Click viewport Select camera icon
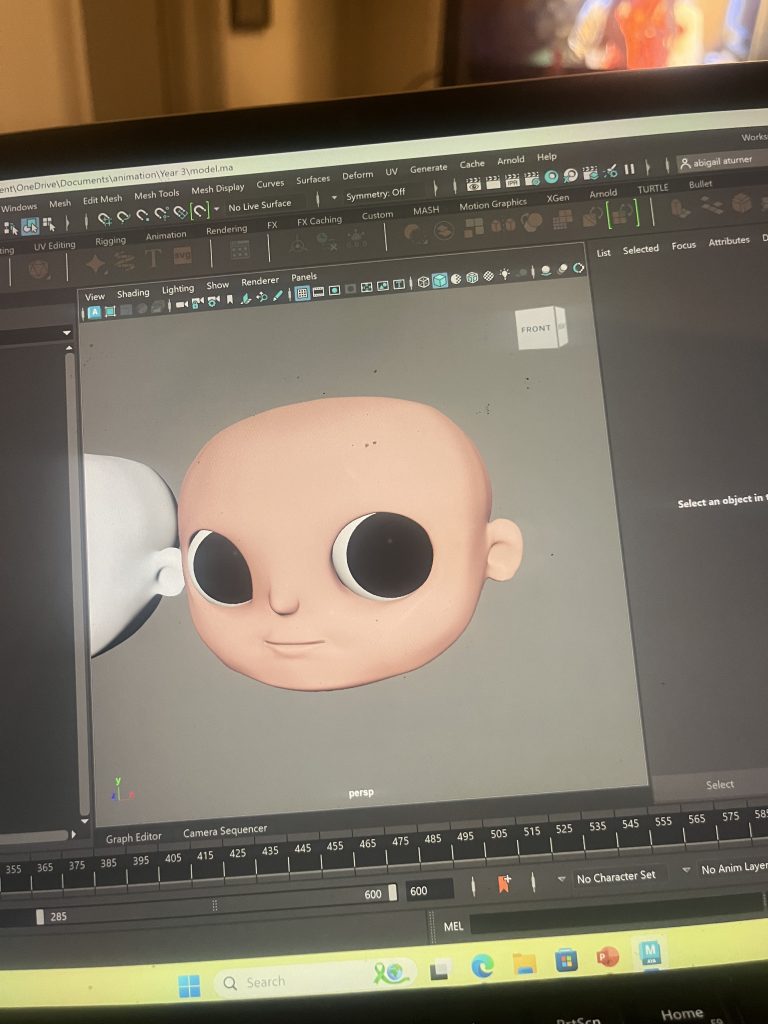This screenshot has height=1024, width=768. (182, 304)
